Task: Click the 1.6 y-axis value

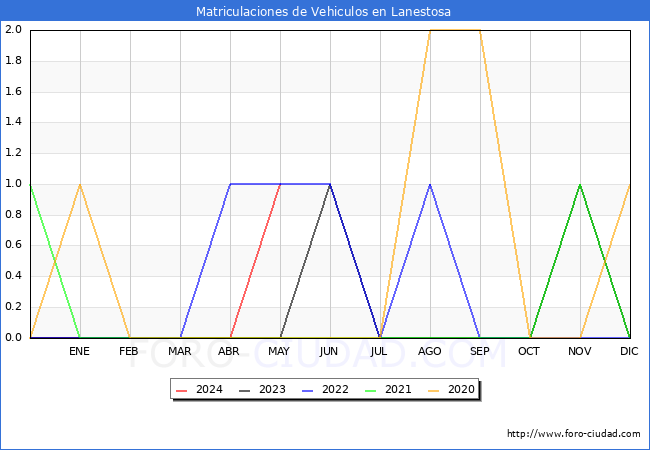Action: pos(13,91)
